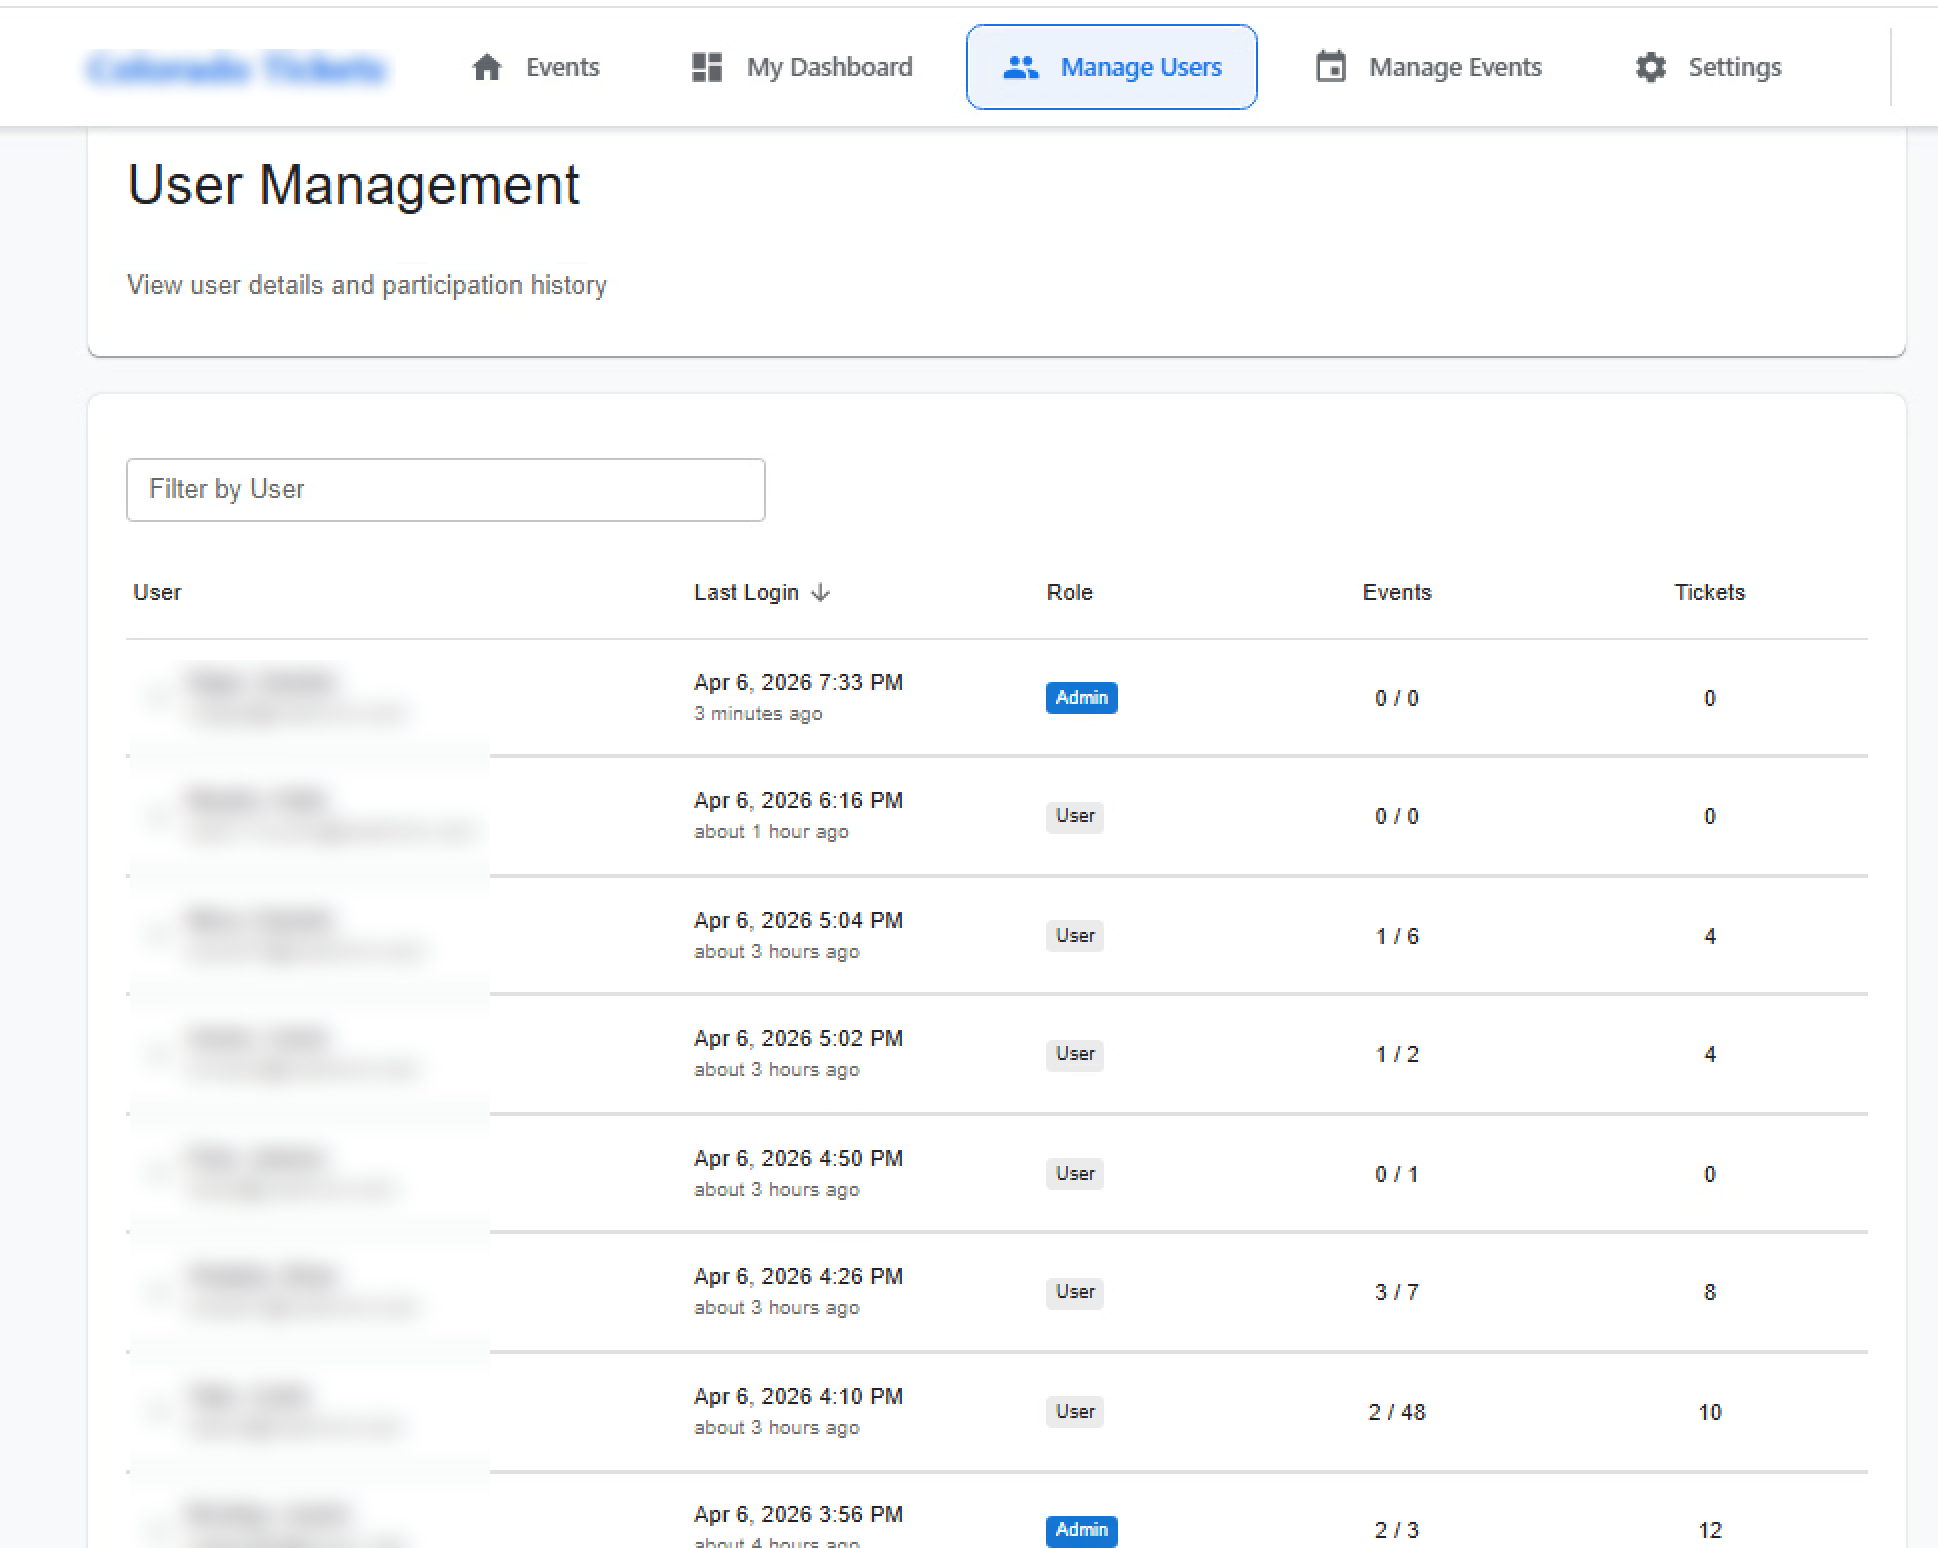Viewport: 1938px width, 1548px height.
Task: Sort by the Tickets column header
Action: pos(1709,592)
